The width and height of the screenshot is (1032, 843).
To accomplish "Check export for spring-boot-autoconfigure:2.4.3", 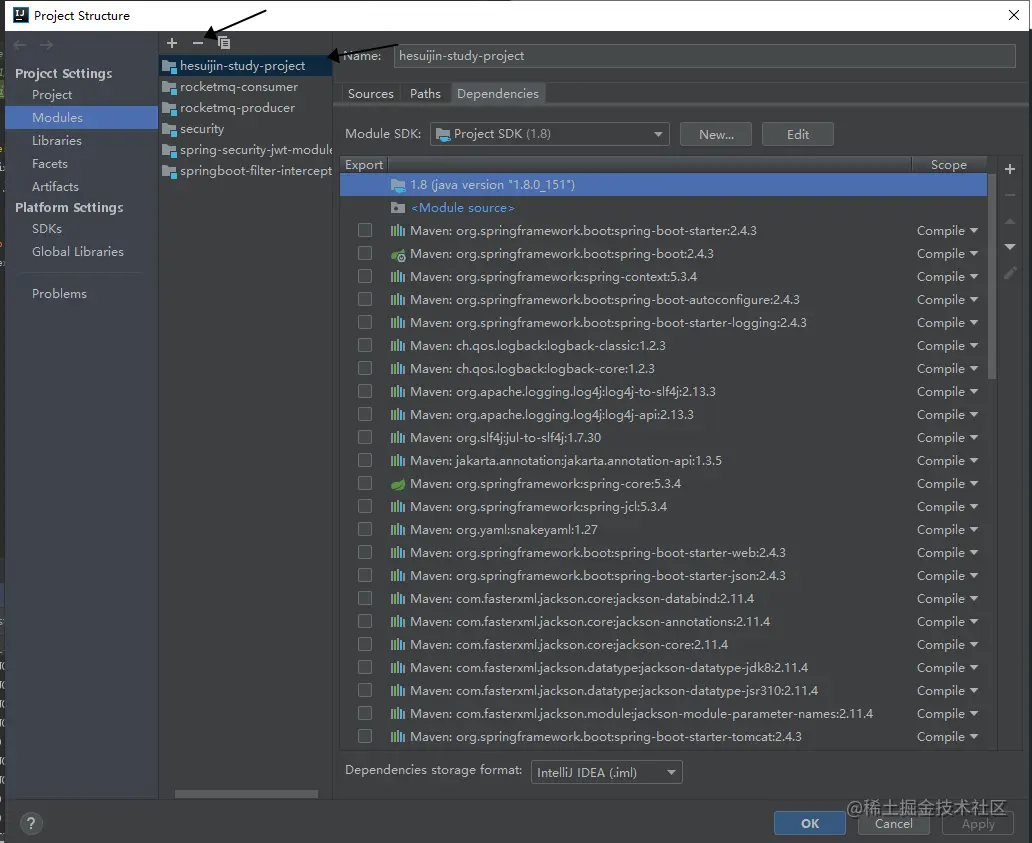I will click(365, 299).
